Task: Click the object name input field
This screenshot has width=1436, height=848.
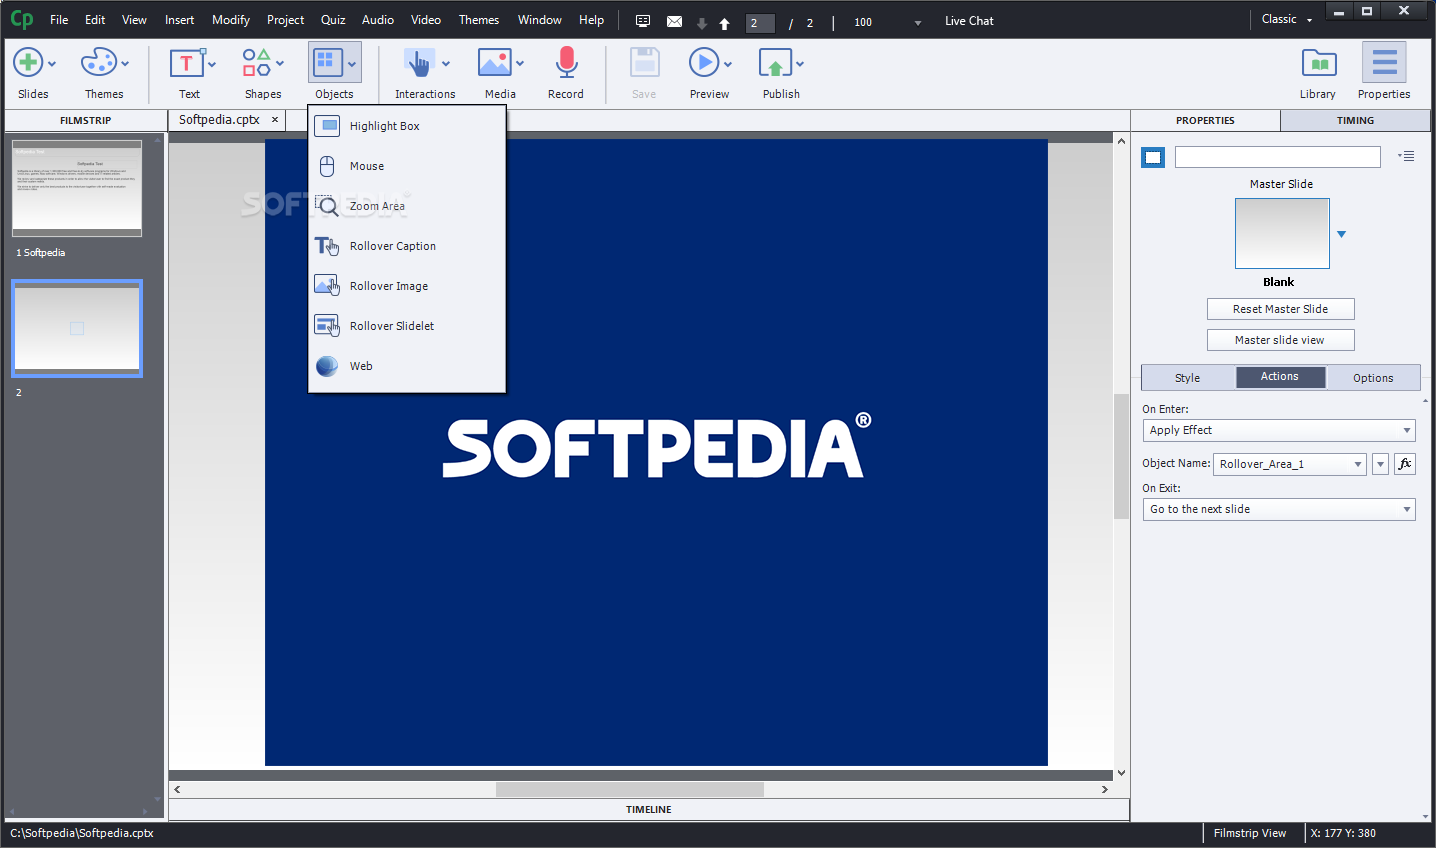Action: click(x=1277, y=157)
